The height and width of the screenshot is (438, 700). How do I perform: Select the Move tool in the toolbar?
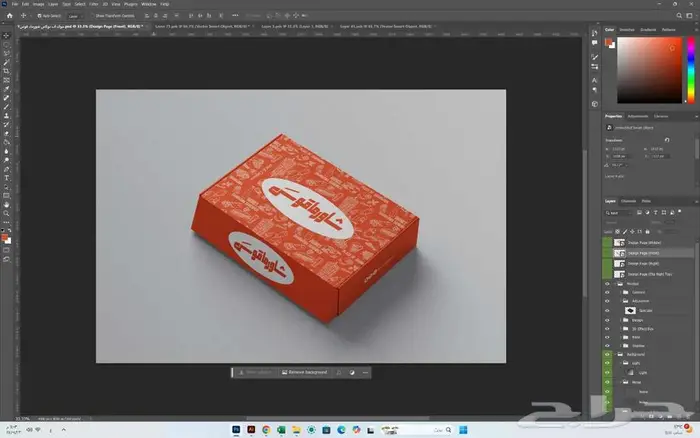coord(6,36)
